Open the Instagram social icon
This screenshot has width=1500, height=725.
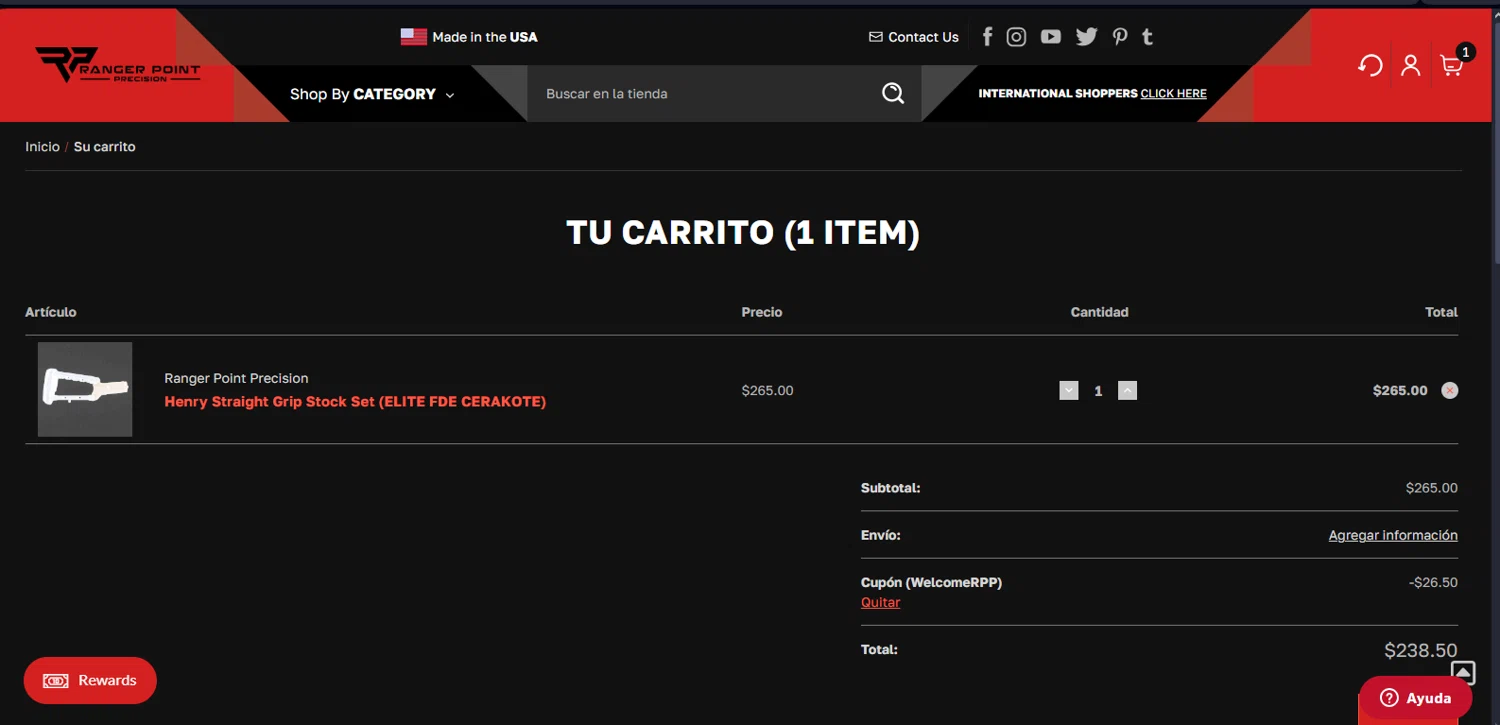(1016, 37)
